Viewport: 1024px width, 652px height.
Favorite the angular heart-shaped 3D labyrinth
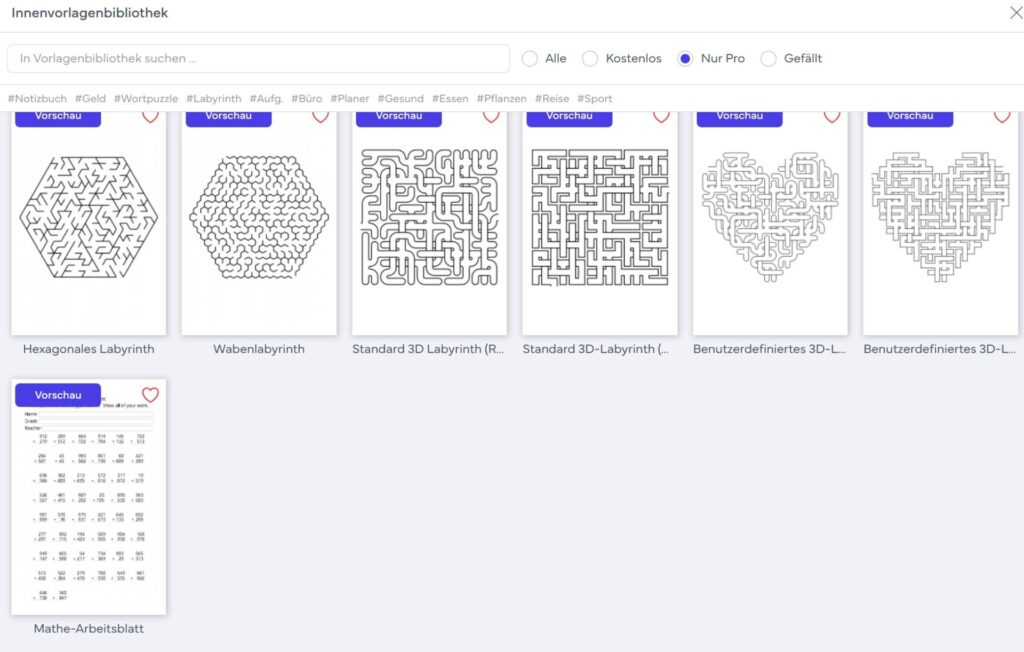click(1002, 117)
